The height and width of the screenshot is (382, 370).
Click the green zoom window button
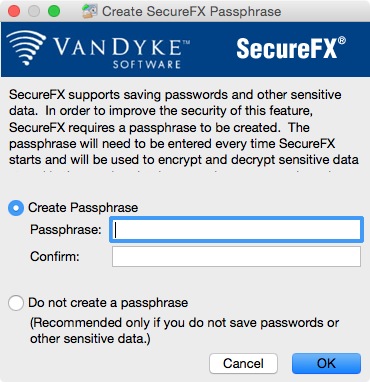click(54, 11)
